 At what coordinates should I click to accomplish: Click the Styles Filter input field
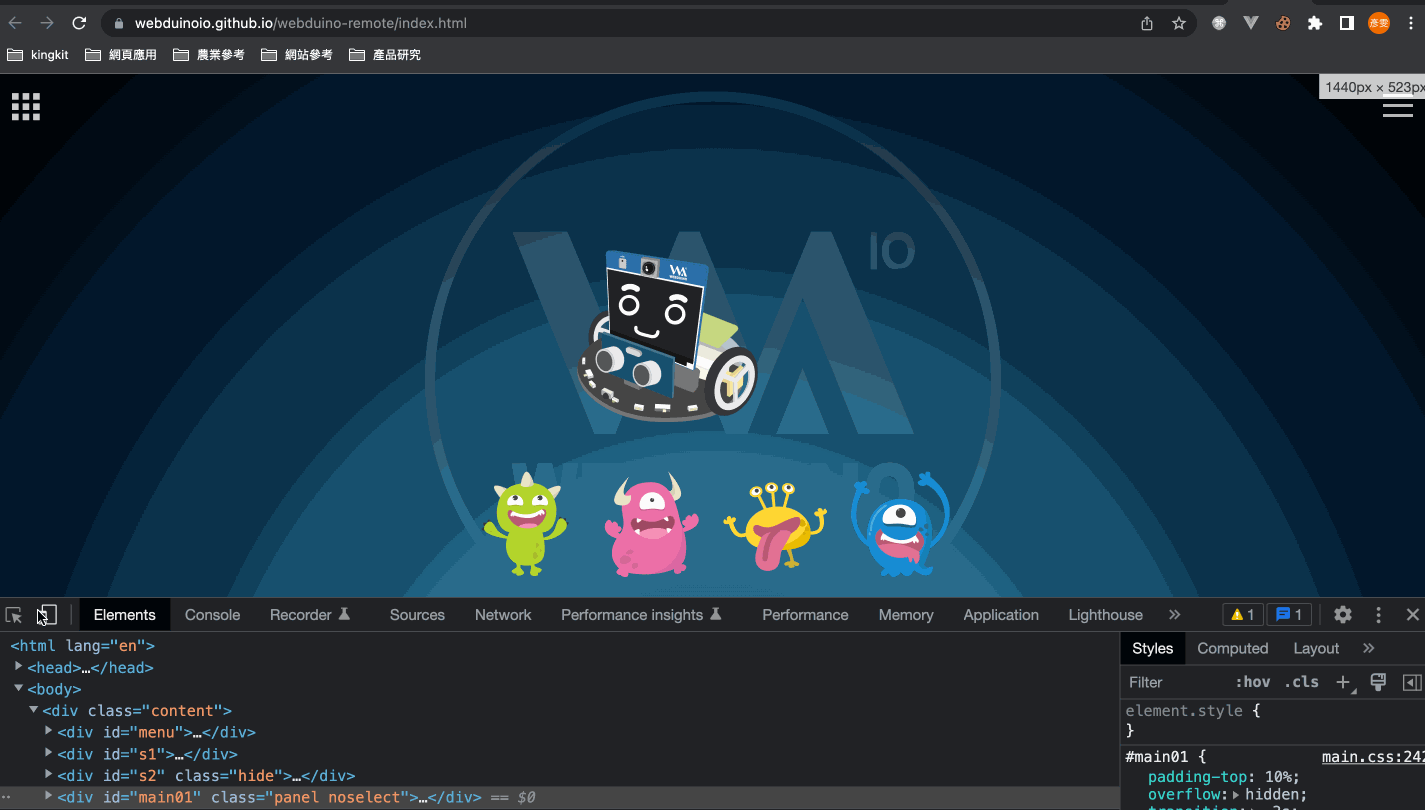click(1175, 682)
